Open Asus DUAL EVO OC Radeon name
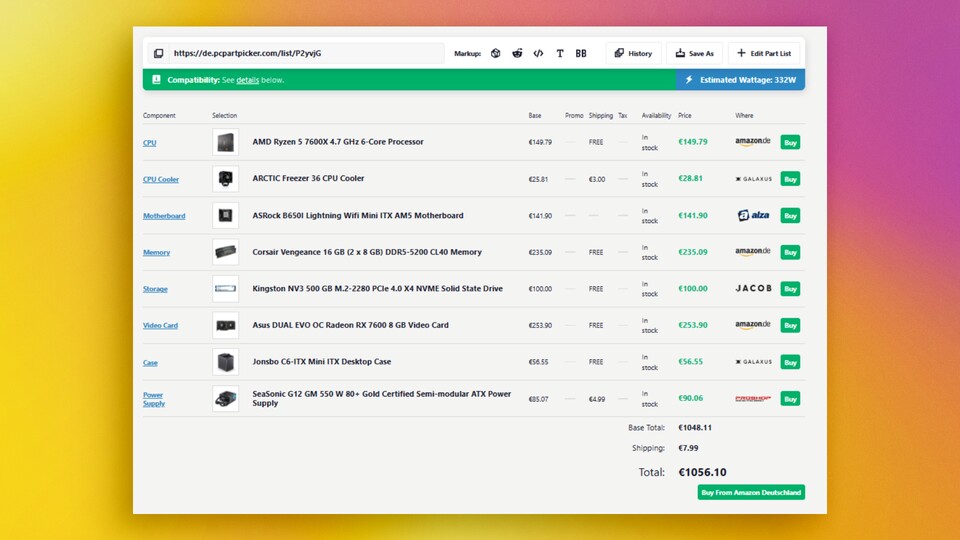This screenshot has height=540, width=960. point(350,325)
